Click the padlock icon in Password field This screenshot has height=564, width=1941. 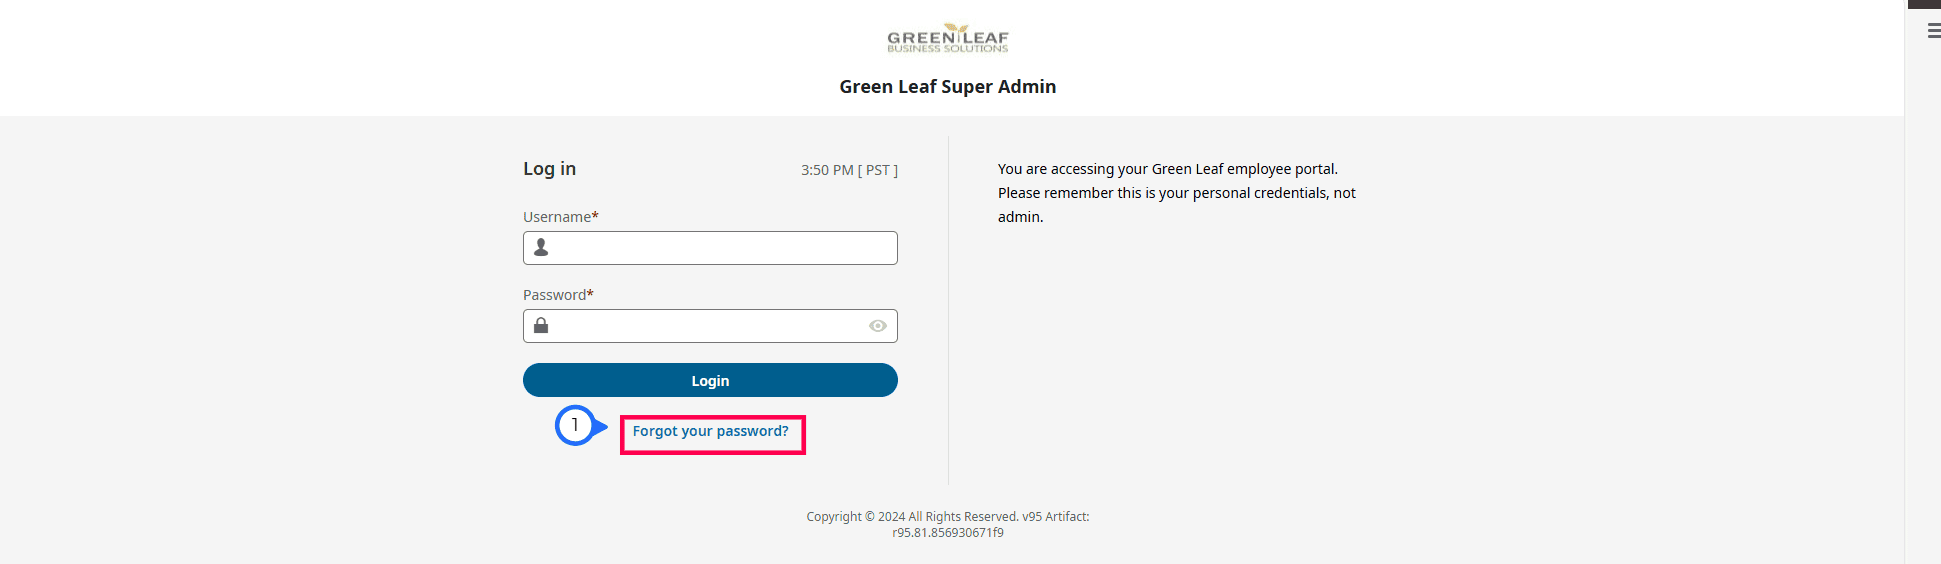(x=541, y=325)
